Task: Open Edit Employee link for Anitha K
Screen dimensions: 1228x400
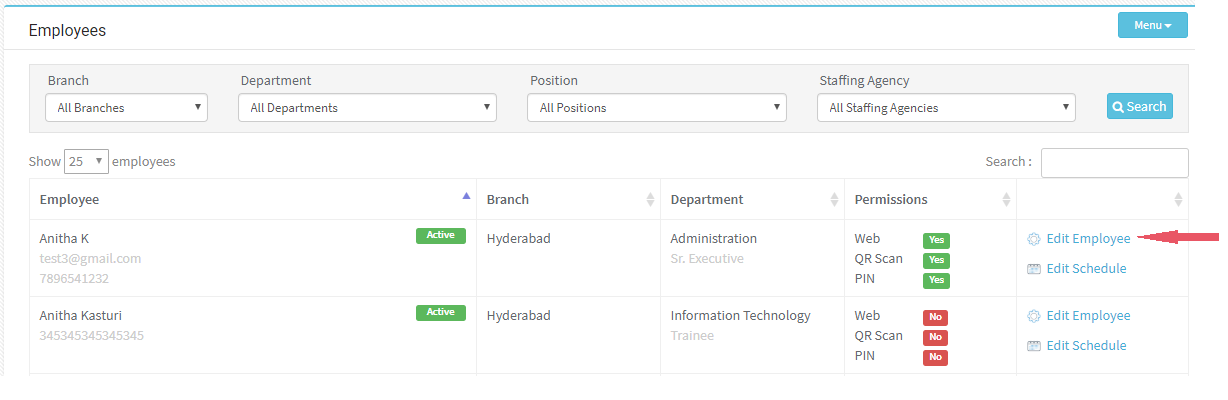Action: [x=1088, y=239]
